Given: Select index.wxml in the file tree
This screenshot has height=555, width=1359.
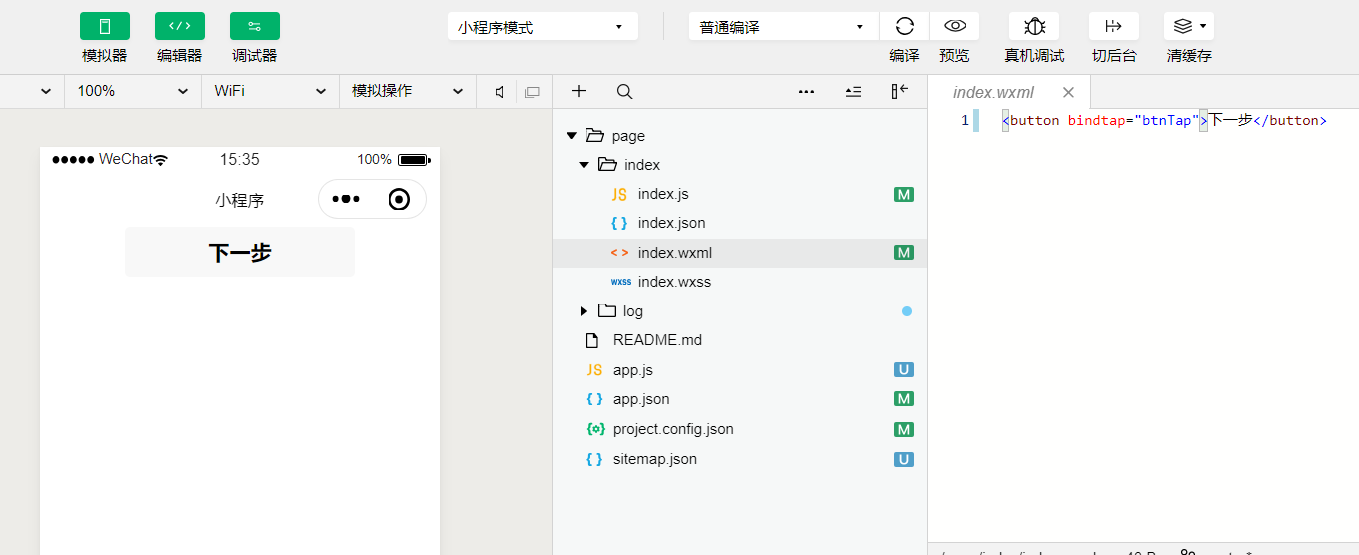Looking at the screenshot, I should 740,253.
